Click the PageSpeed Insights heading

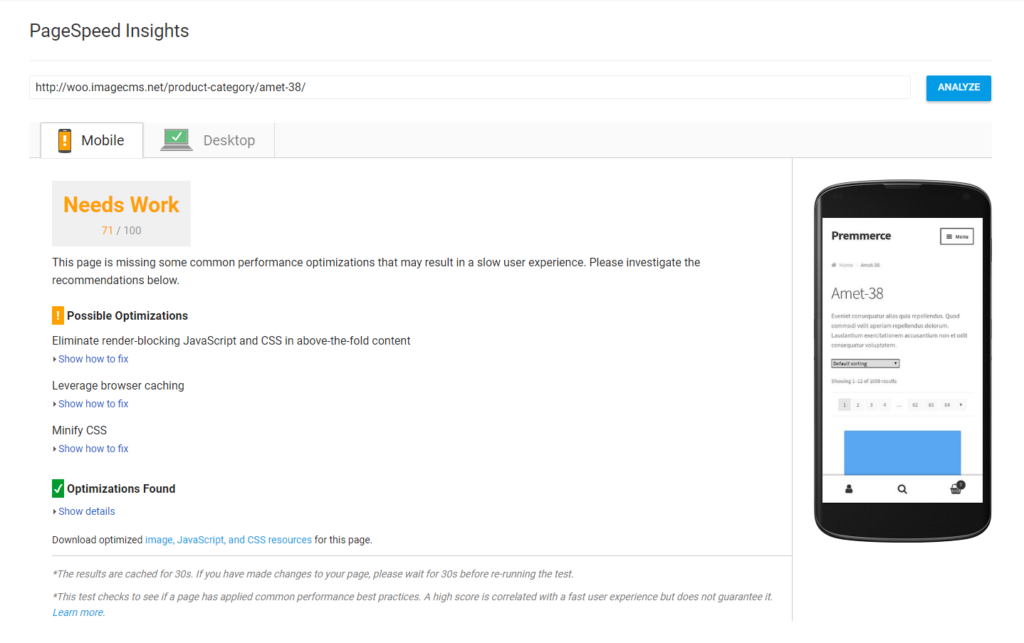pos(109,31)
